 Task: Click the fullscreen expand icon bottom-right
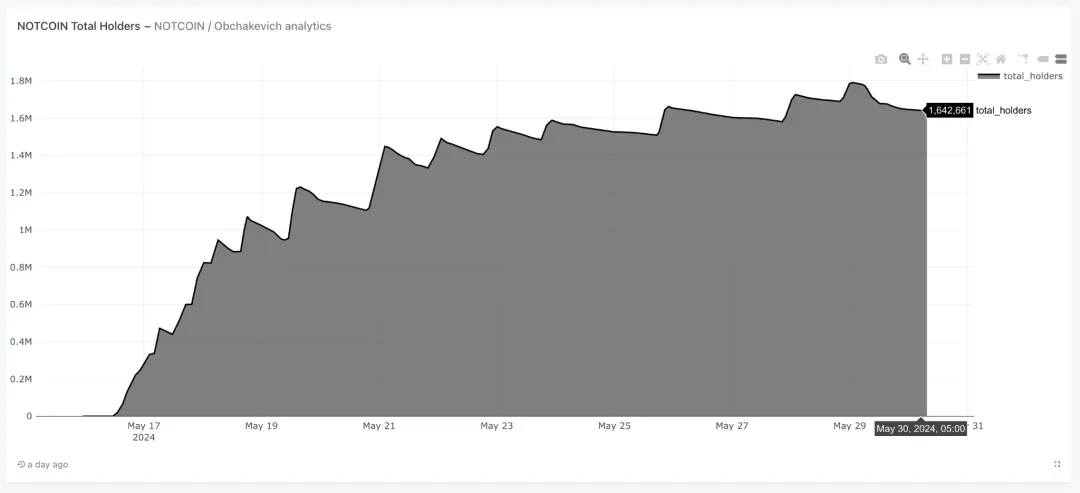pos(1057,464)
